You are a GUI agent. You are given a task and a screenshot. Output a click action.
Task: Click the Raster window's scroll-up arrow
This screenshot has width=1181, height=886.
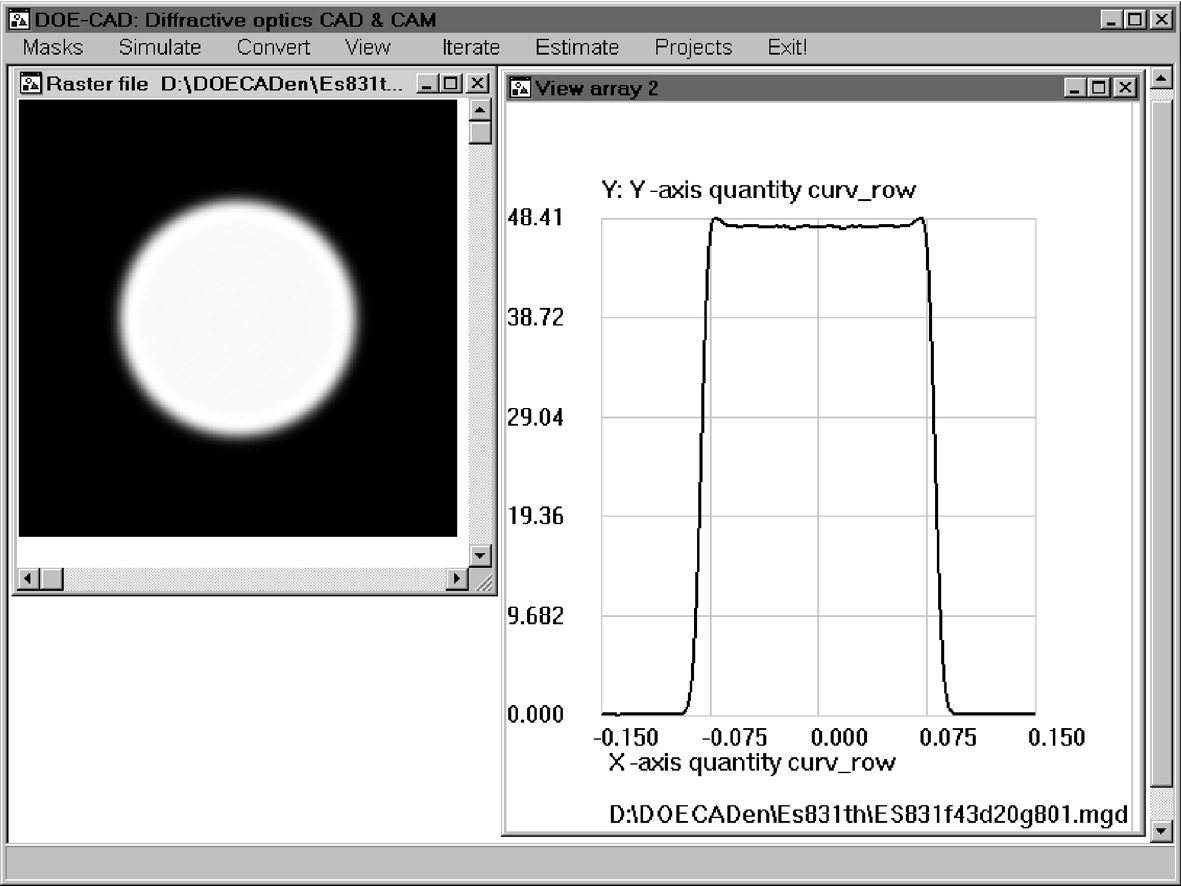tap(480, 109)
